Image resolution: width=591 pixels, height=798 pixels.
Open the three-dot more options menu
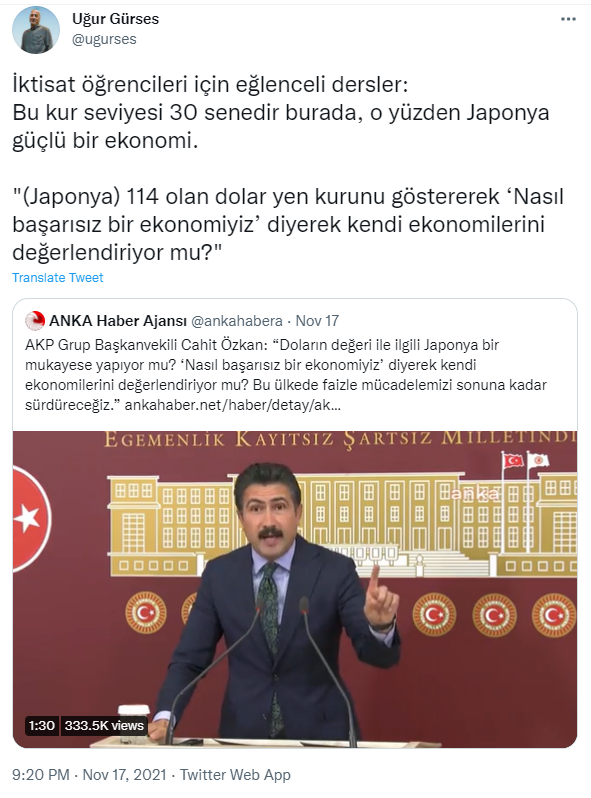568,19
